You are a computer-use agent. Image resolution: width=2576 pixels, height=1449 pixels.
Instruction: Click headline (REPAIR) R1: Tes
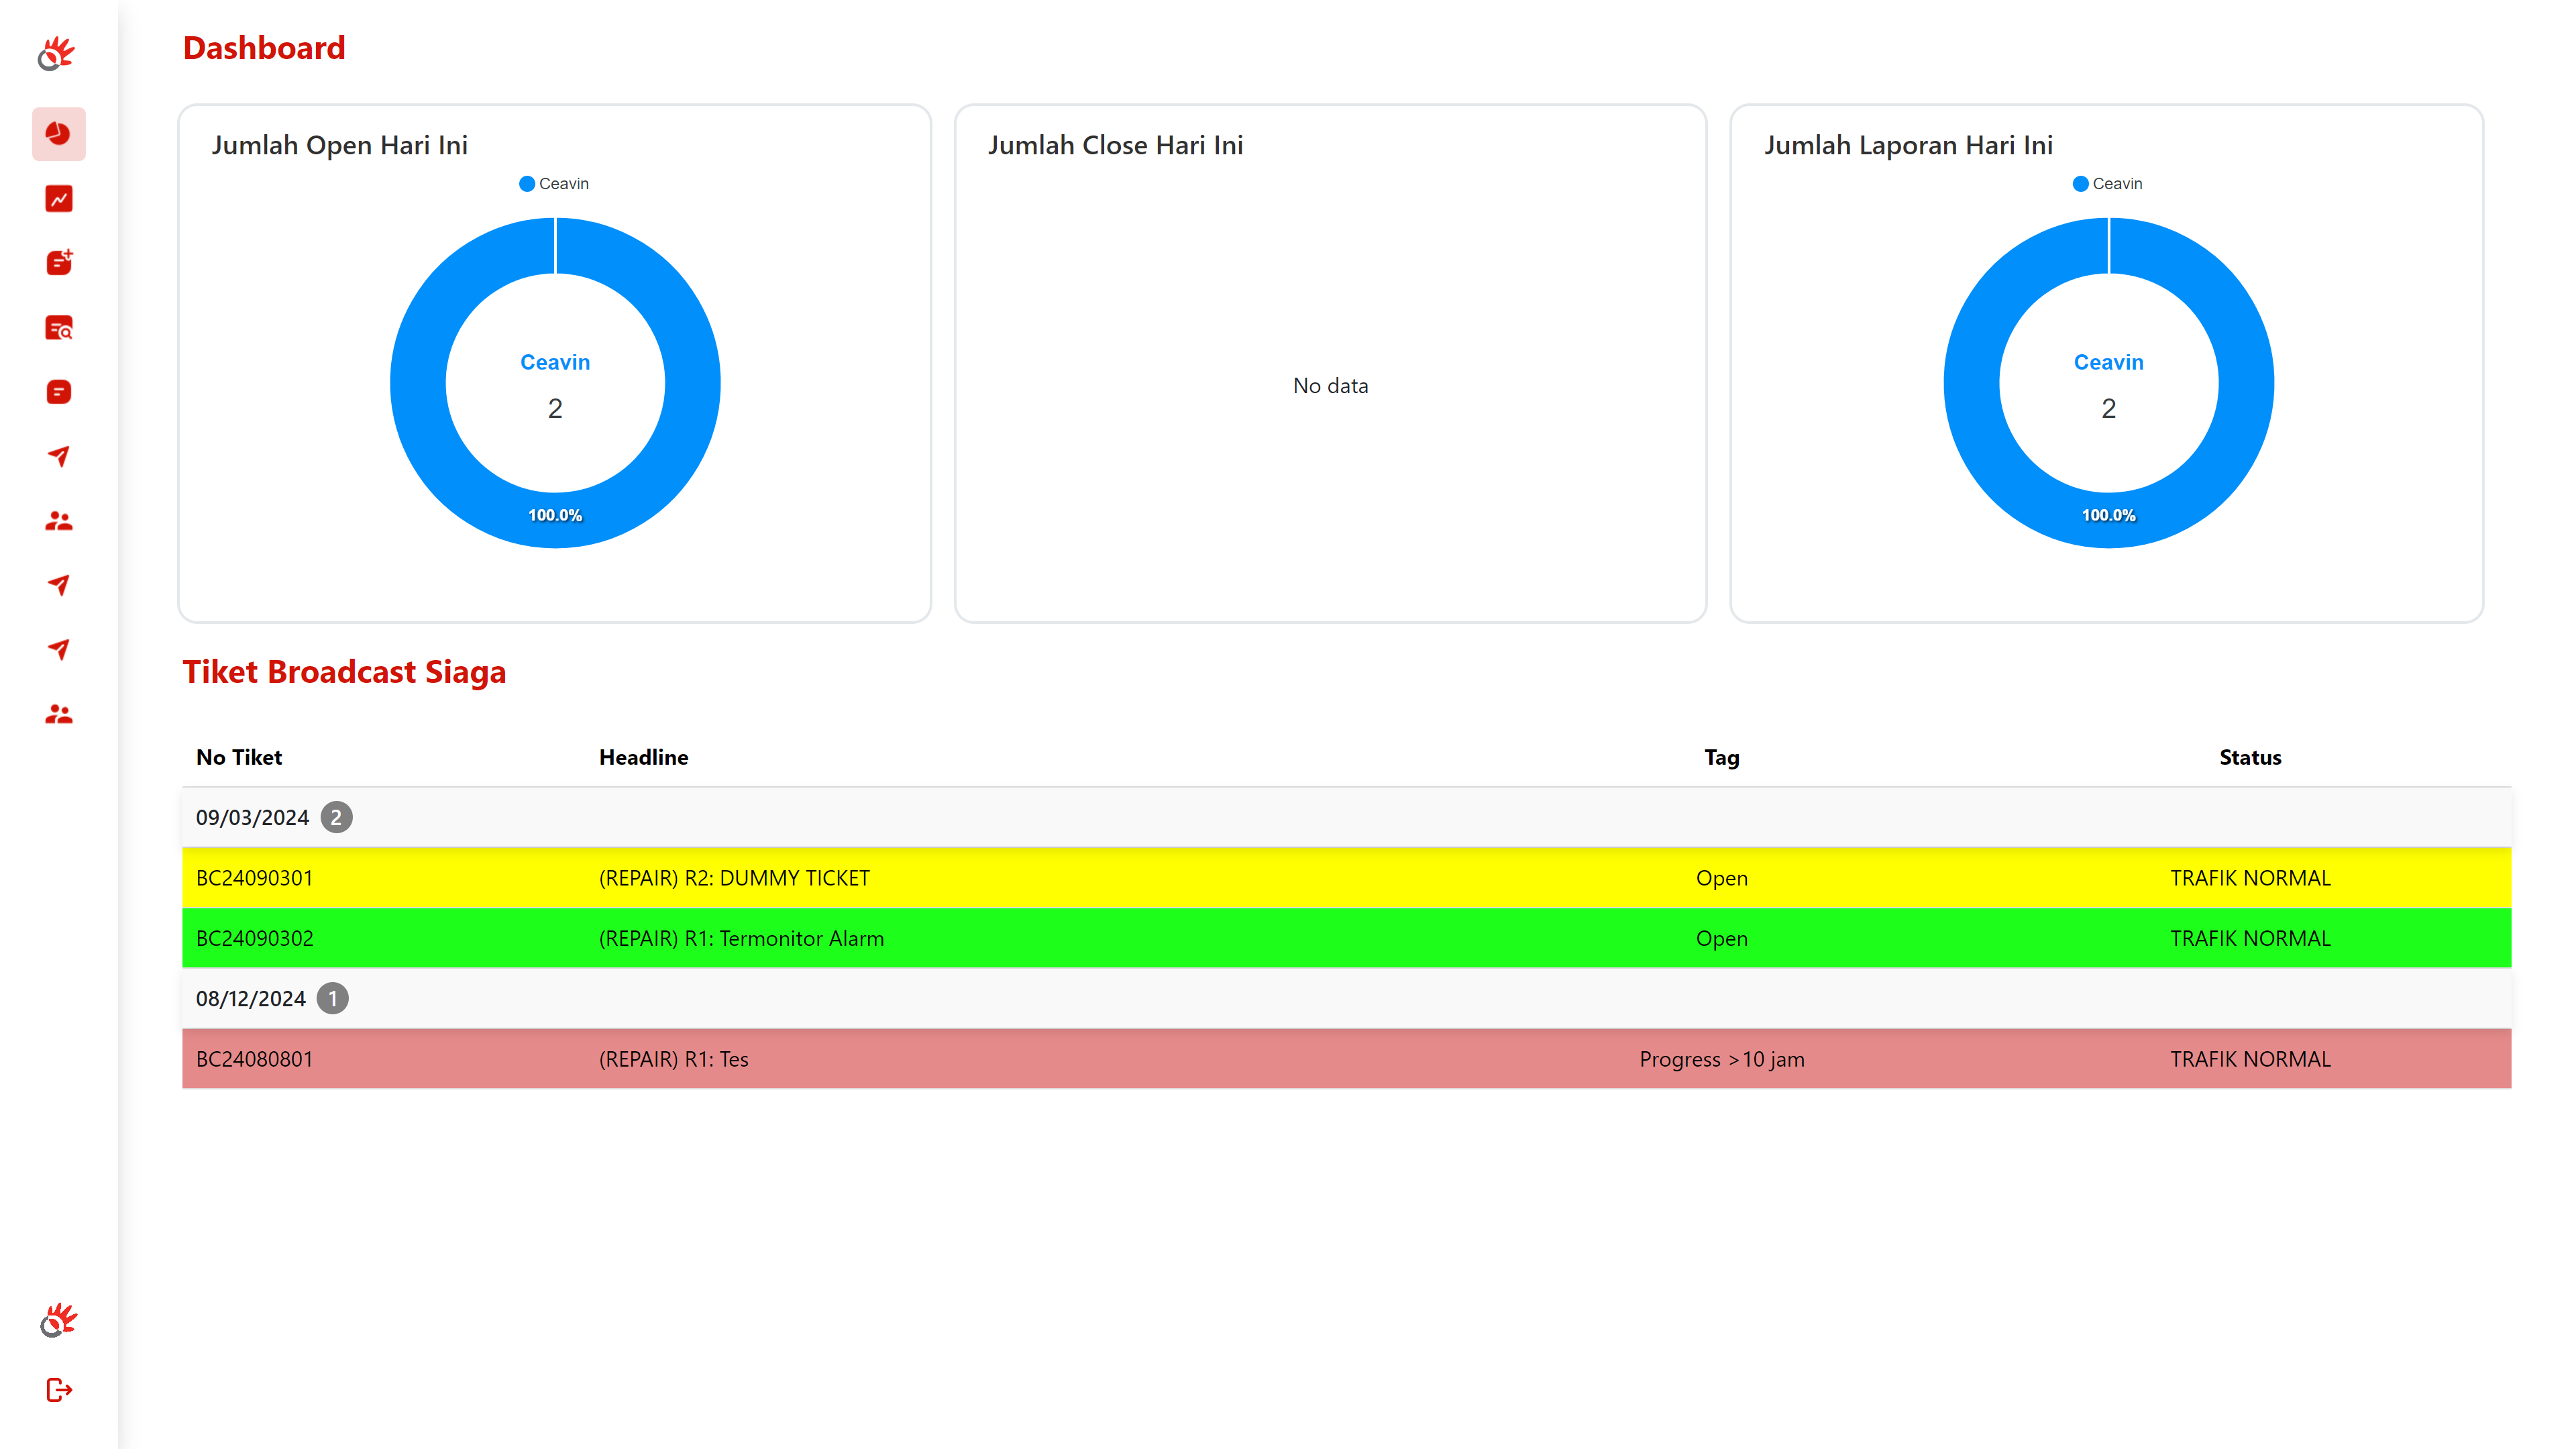673,1059
